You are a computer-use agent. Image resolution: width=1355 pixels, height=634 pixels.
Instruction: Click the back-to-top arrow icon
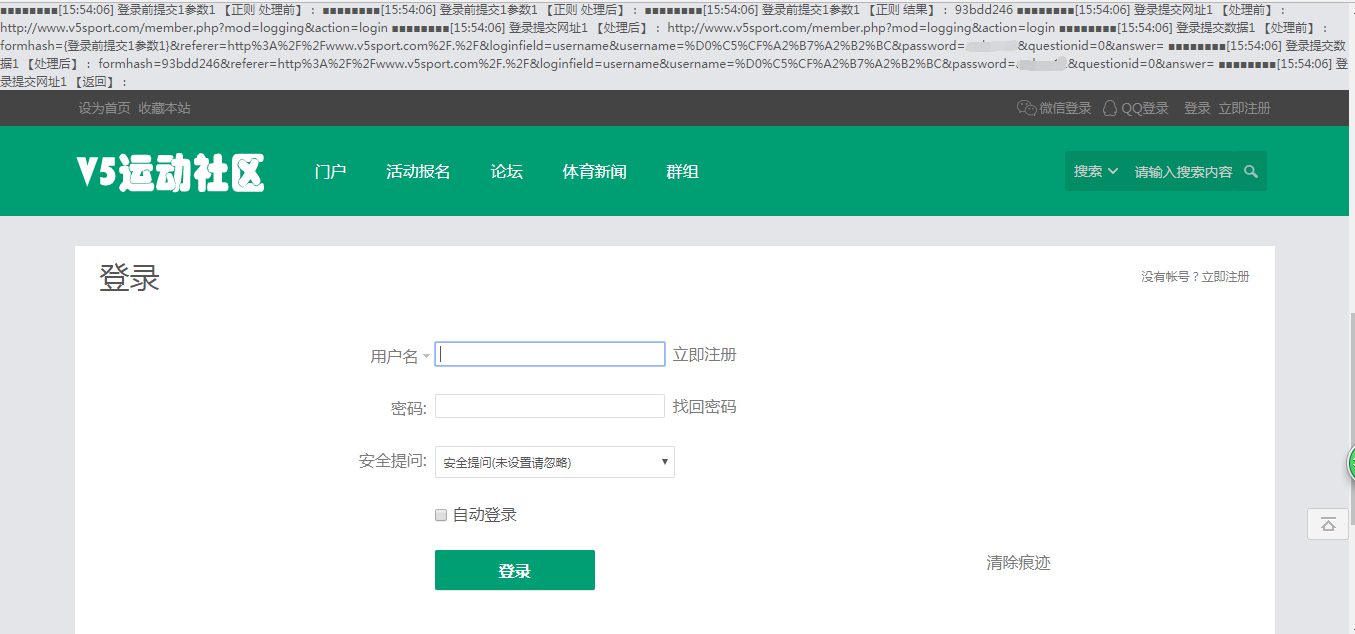[1328, 524]
